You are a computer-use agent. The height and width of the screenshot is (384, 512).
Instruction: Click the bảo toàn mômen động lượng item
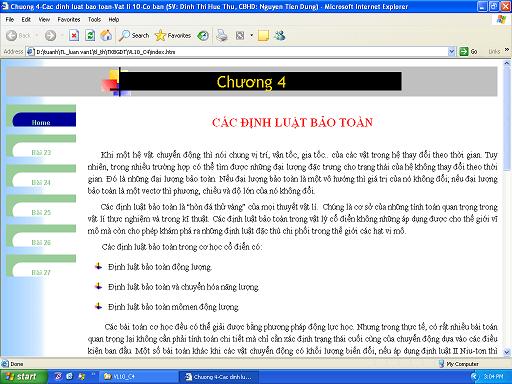(173, 307)
